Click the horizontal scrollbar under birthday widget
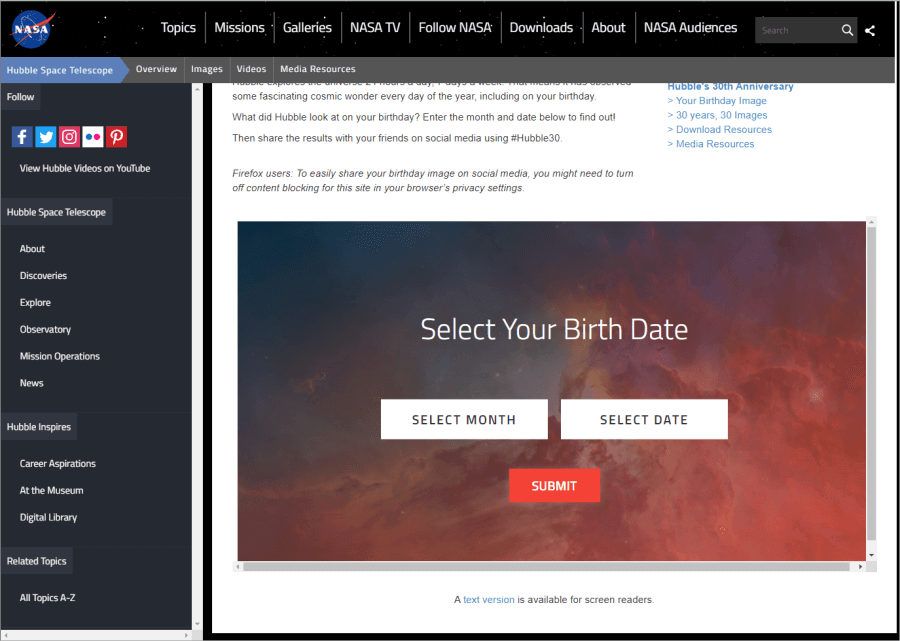 pos(550,566)
